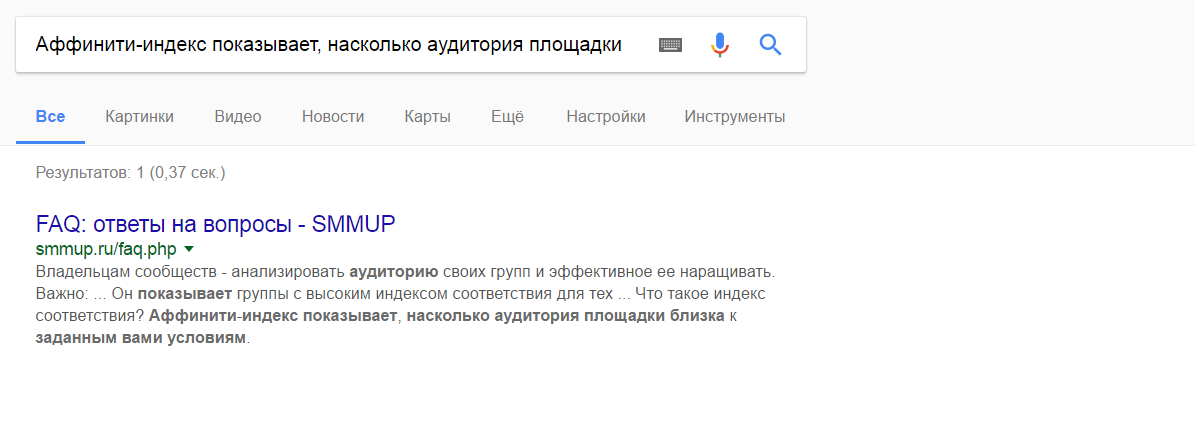Click the blue magnifier search icon
The width and height of the screenshot is (1195, 423).
tap(770, 45)
